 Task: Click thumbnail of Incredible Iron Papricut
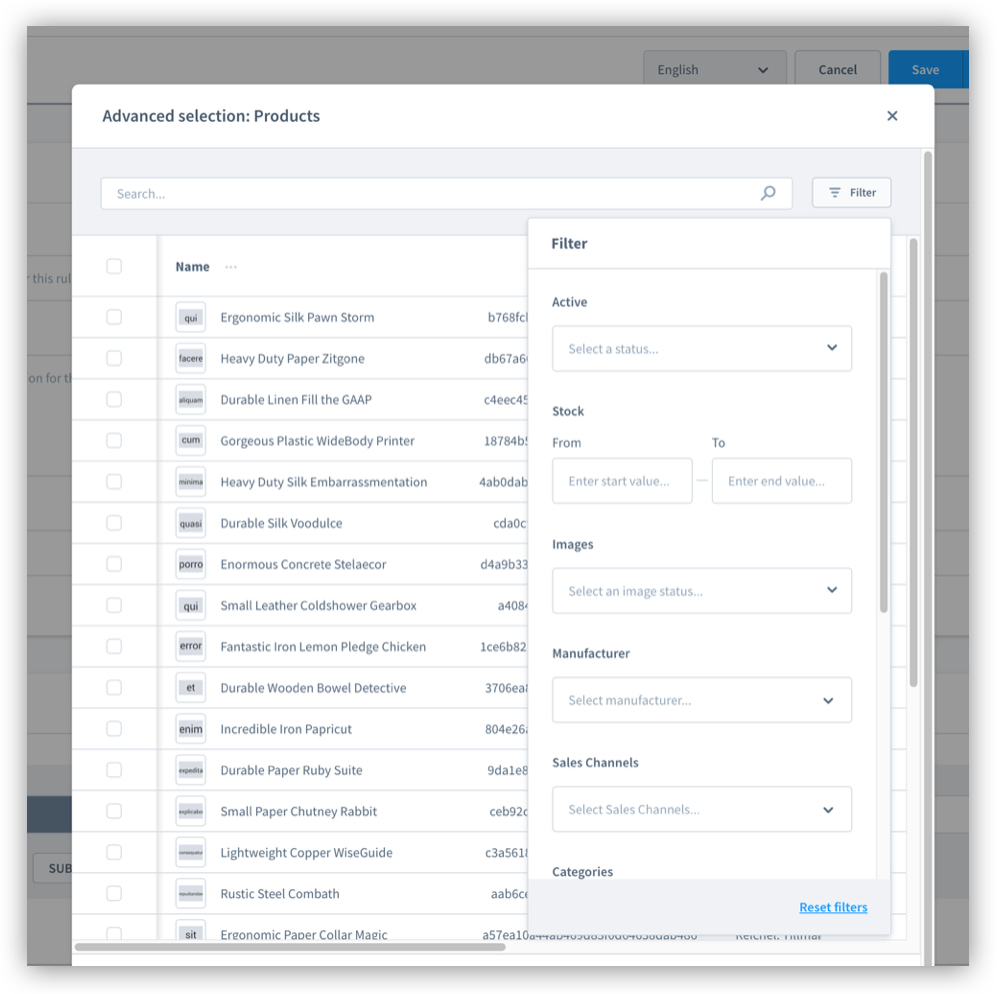(191, 729)
